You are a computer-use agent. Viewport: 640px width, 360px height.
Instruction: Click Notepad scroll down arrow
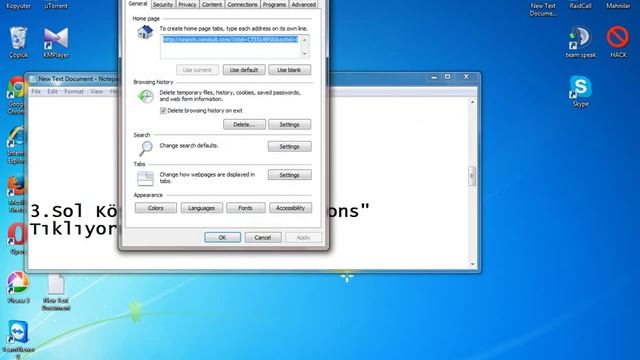click(x=472, y=264)
